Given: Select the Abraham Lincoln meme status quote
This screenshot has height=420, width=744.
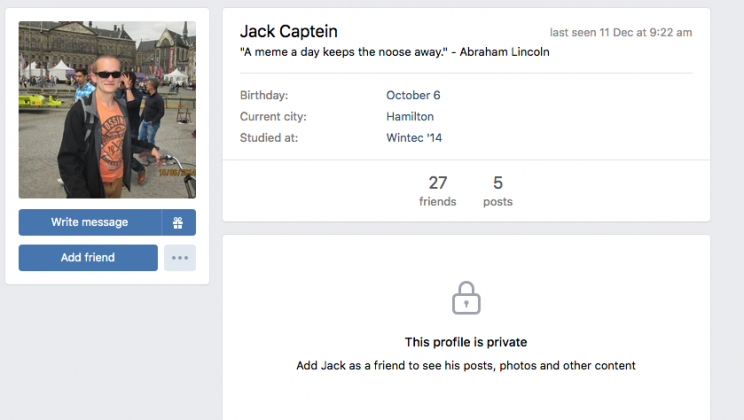Looking at the screenshot, I should [x=394, y=52].
